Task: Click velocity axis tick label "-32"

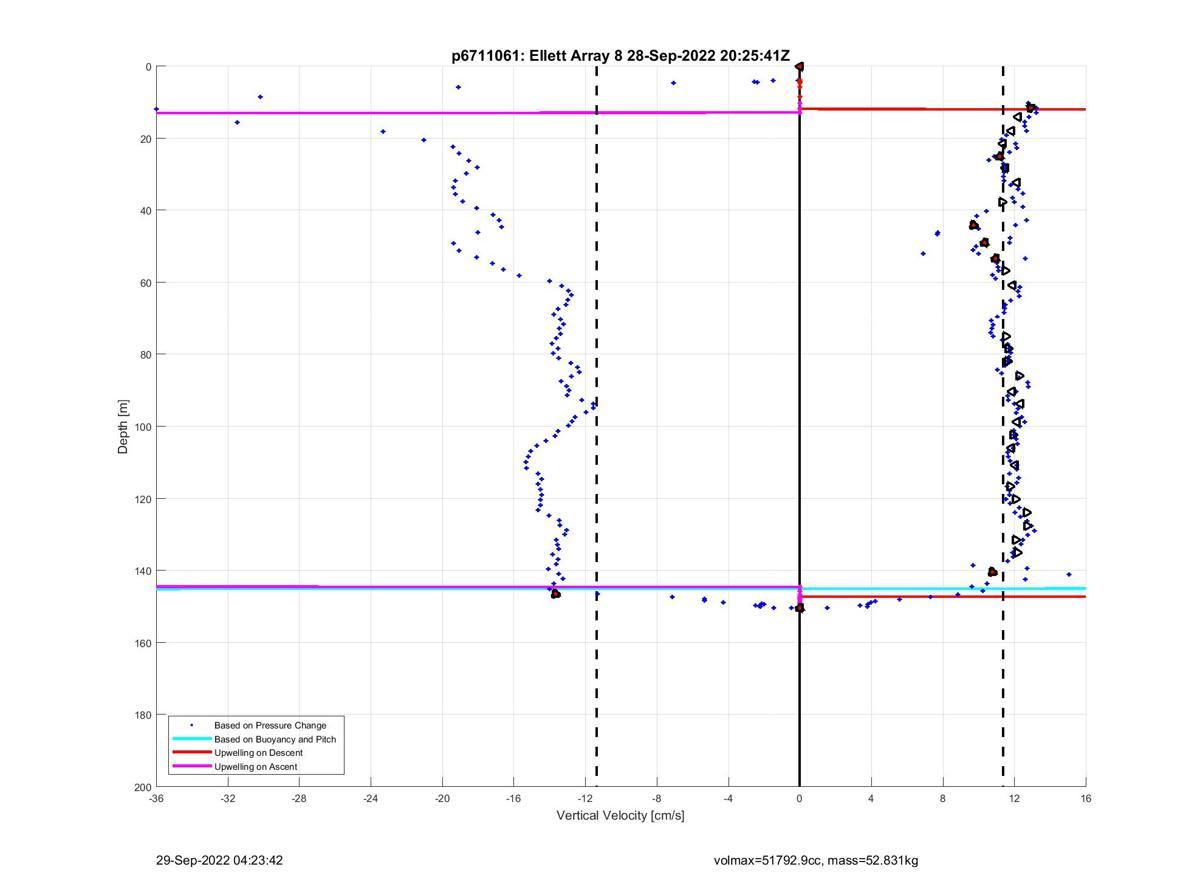Action: point(228,798)
